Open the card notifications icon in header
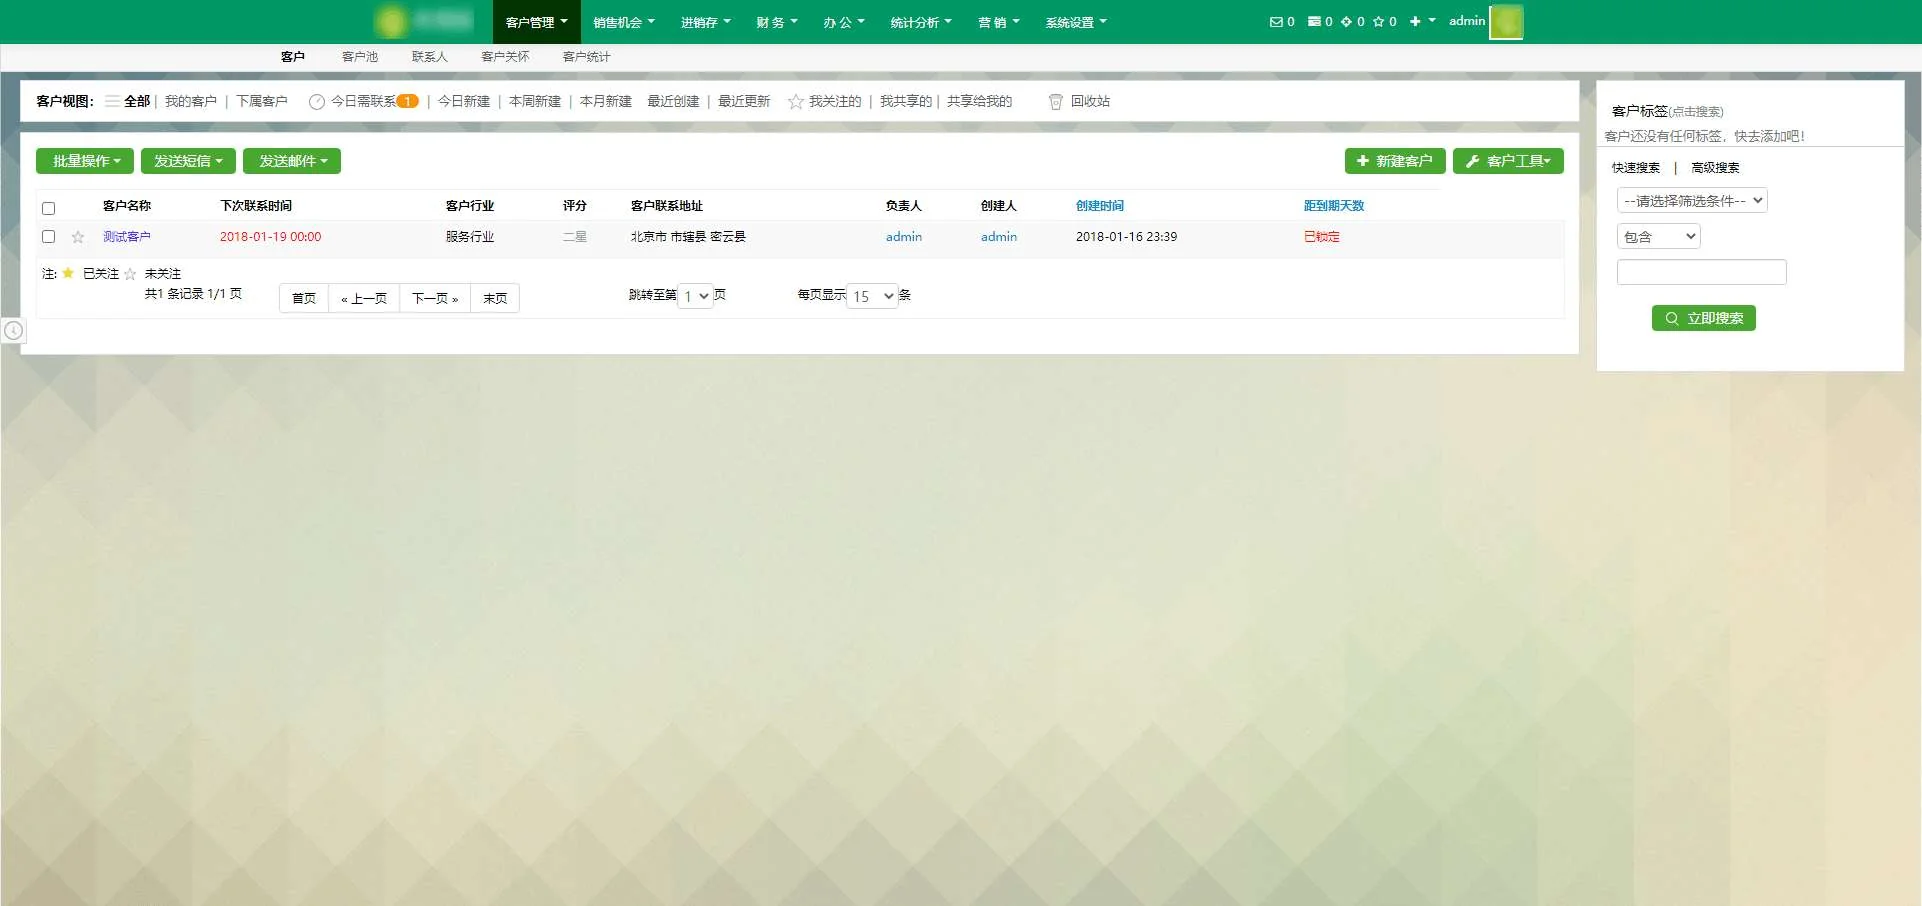1922x906 pixels. [1314, 21]
